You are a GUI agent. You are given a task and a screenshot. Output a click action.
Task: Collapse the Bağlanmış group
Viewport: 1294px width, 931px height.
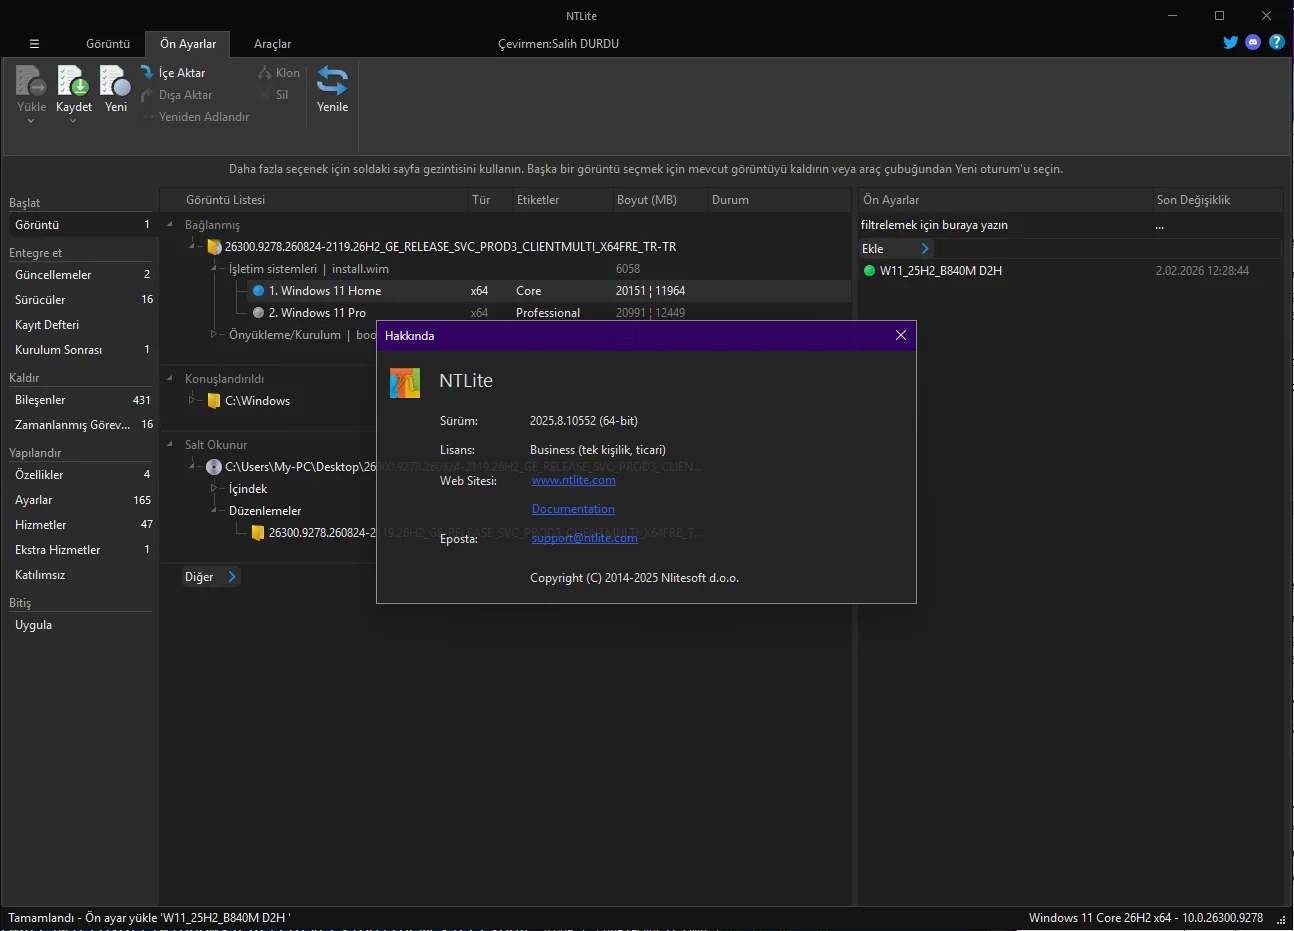click(170, 225)
